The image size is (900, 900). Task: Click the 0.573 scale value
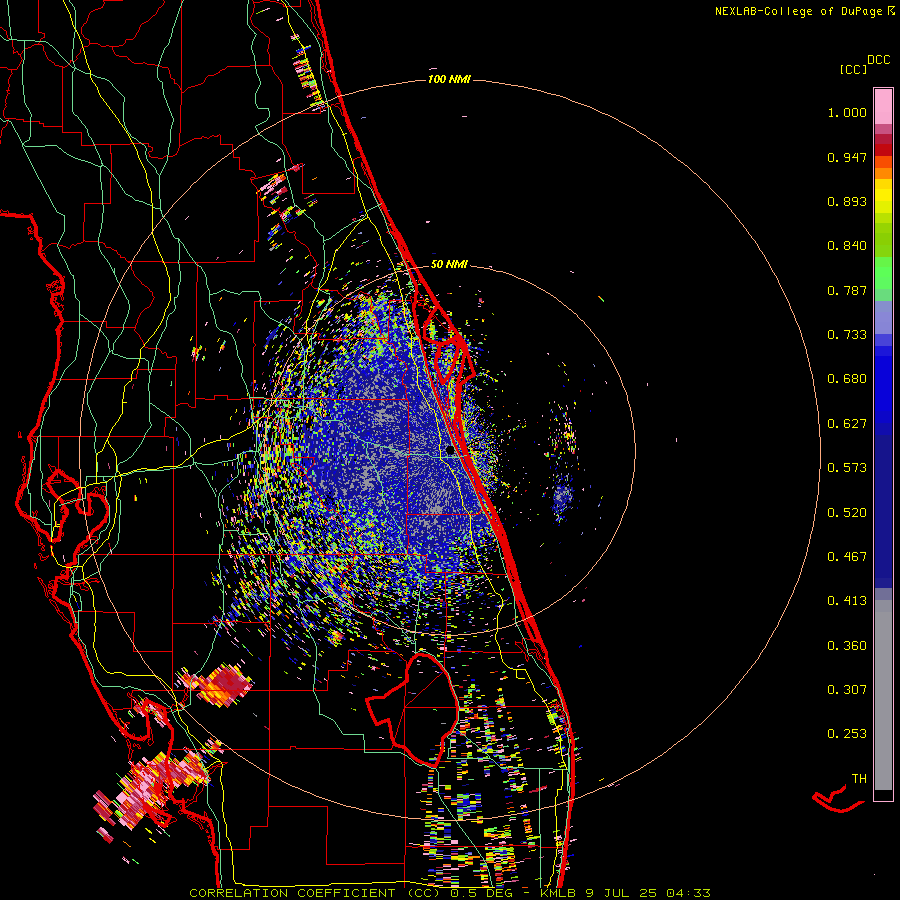tap(847, 468)
